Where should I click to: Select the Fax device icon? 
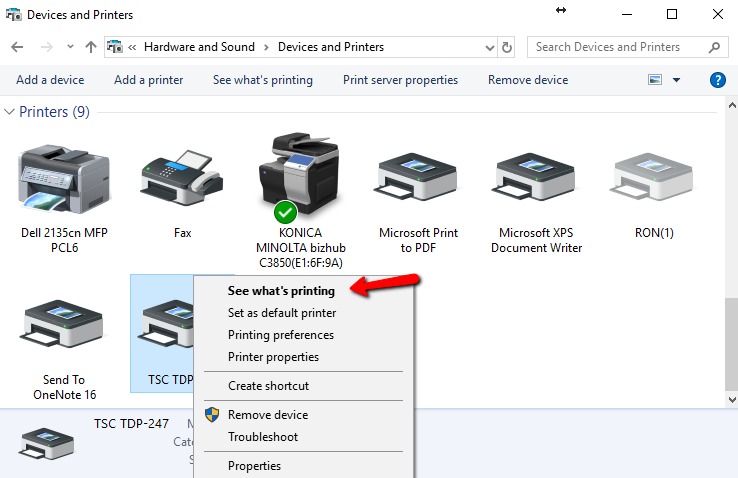[x=182, y=177]
